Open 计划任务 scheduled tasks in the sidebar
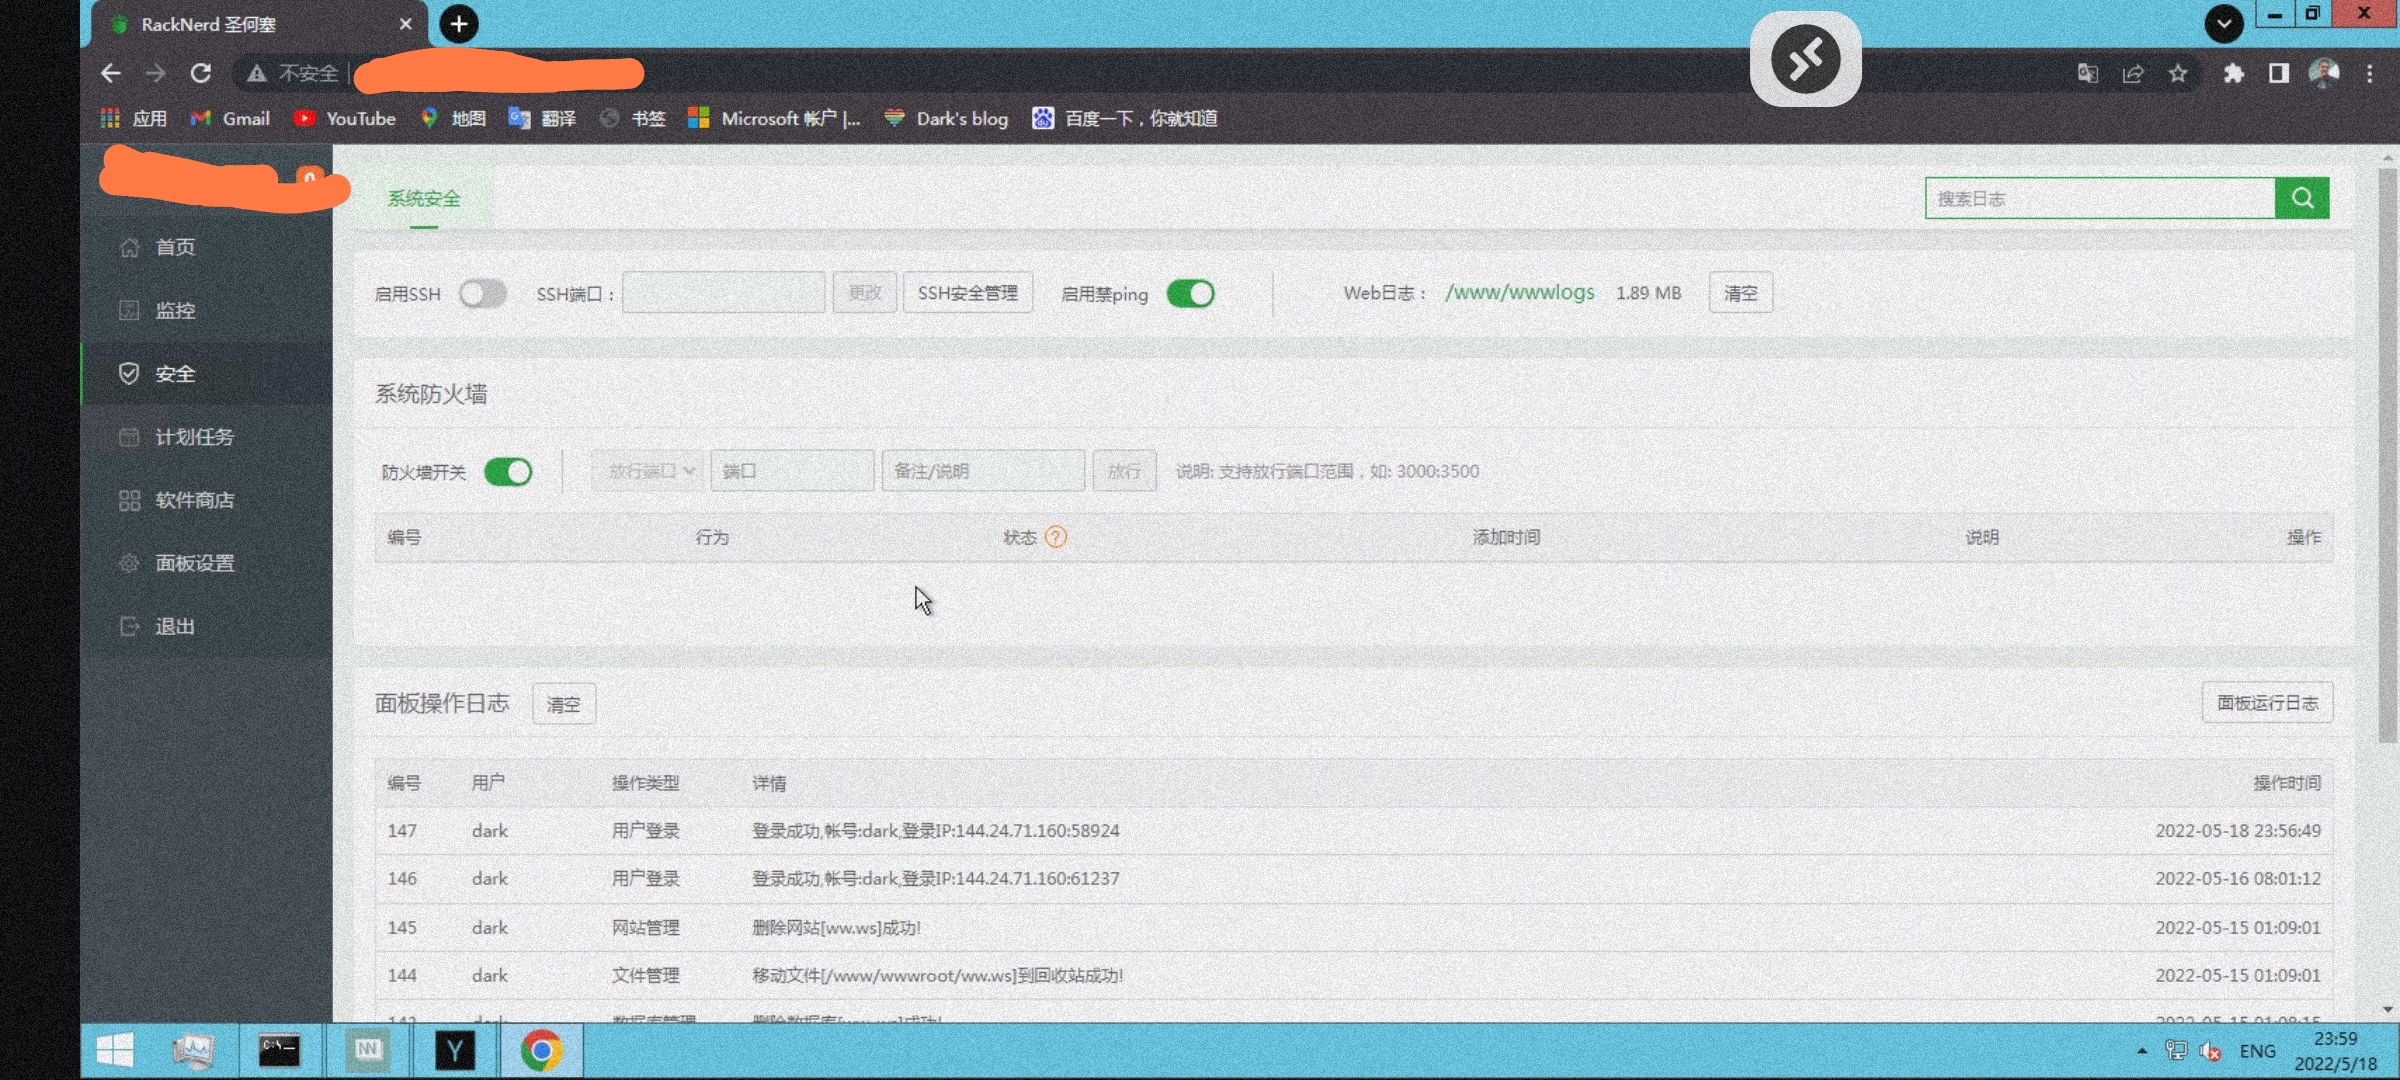Image resolution: width=2400 pixels, height=1080 pixels. click(207, 437)
